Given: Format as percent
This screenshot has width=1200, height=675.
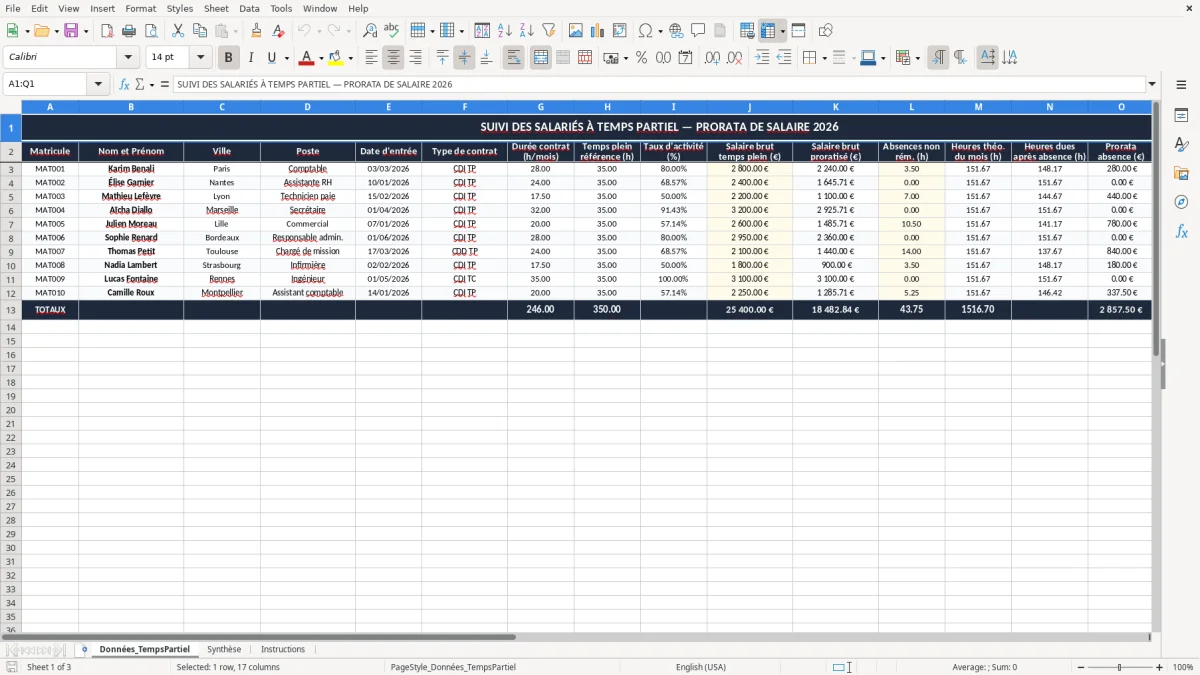Looking at the screenshot, I should (641, 58).
